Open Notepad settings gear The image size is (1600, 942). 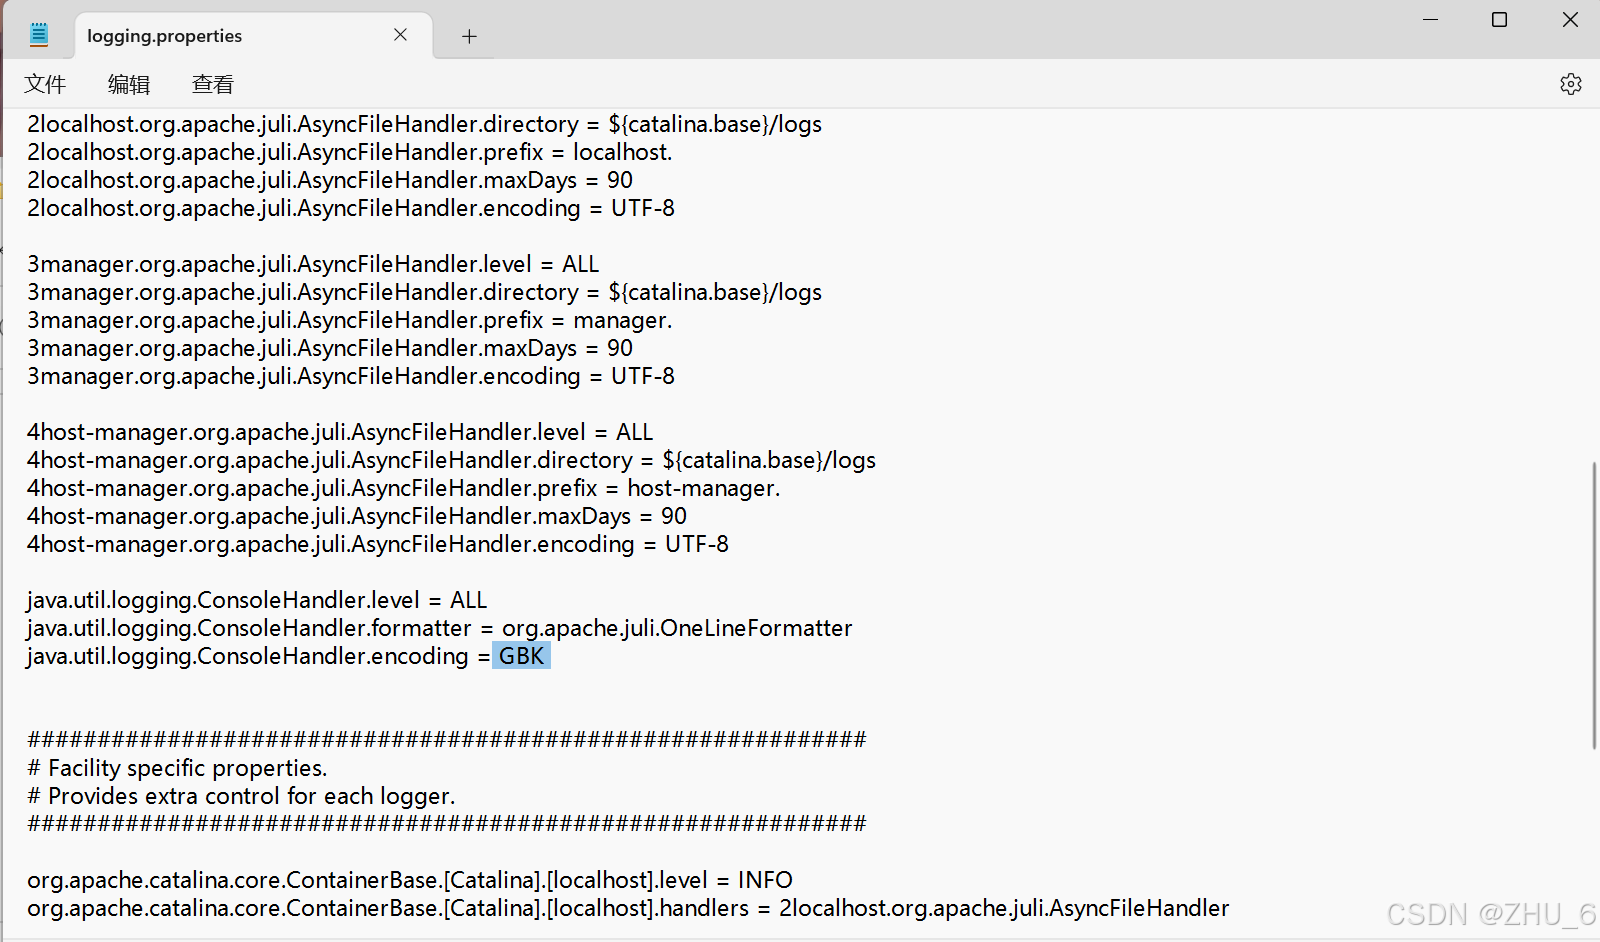[1570, 84]
